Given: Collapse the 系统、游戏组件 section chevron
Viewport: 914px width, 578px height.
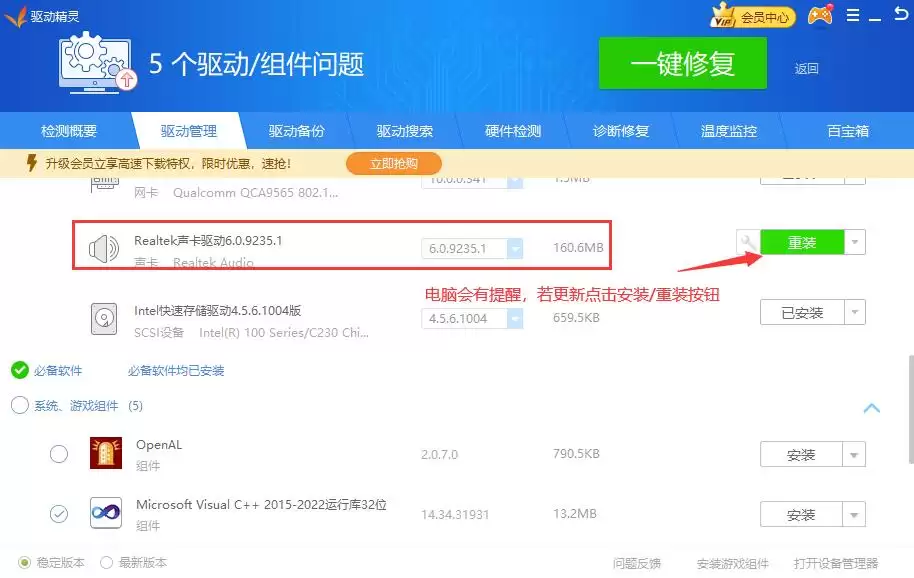Looking at the screenshot, I should click(871, 408).
